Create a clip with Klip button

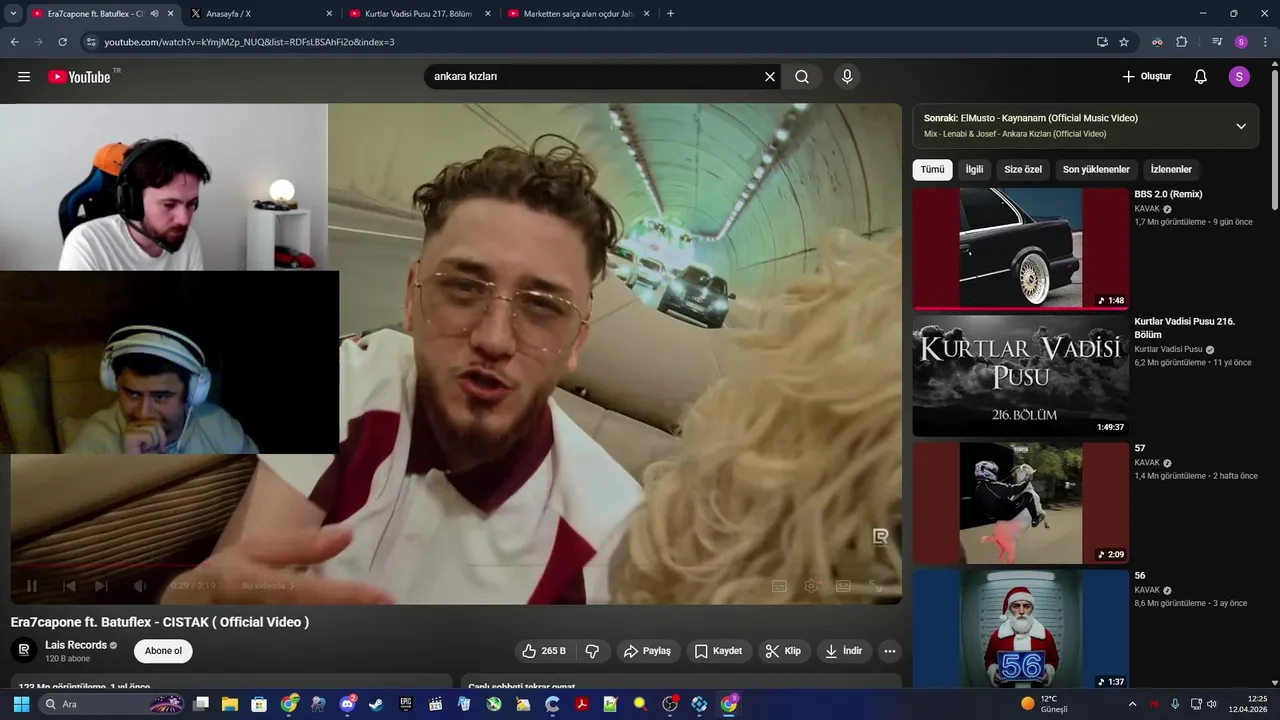pos(783,651)
